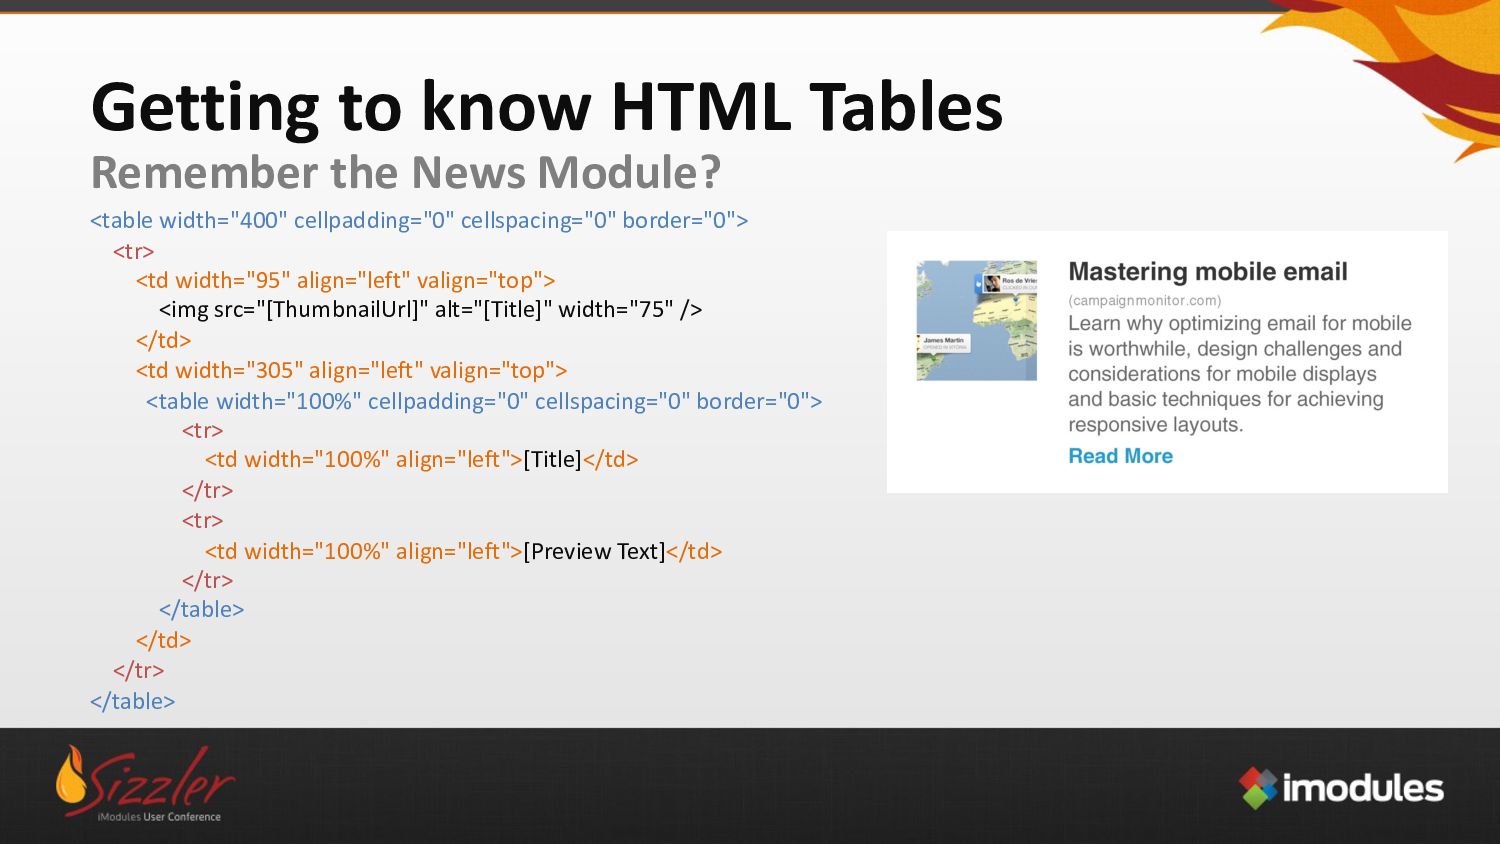Image resolution: width=1500 pixels, height=844 pixels.
Task: Click the img src="[ThumbnailUrl]" code line
Action: pyautogui.click(x=431, y=310)
